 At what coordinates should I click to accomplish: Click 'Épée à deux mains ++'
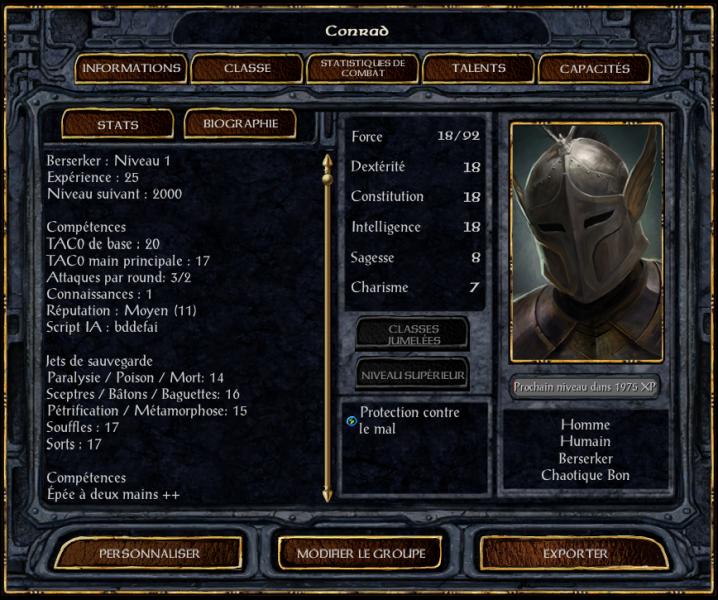pos(113,494)
